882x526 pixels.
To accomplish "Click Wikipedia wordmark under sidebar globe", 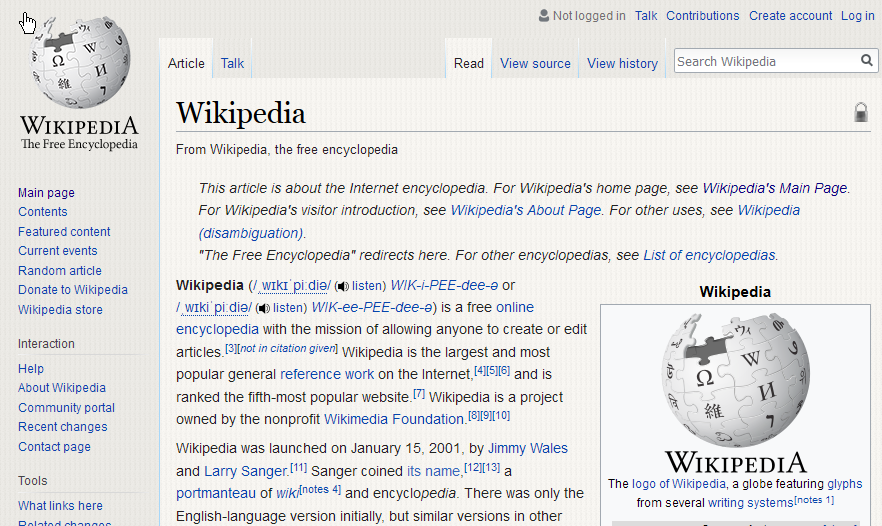I will coord(79,125).
